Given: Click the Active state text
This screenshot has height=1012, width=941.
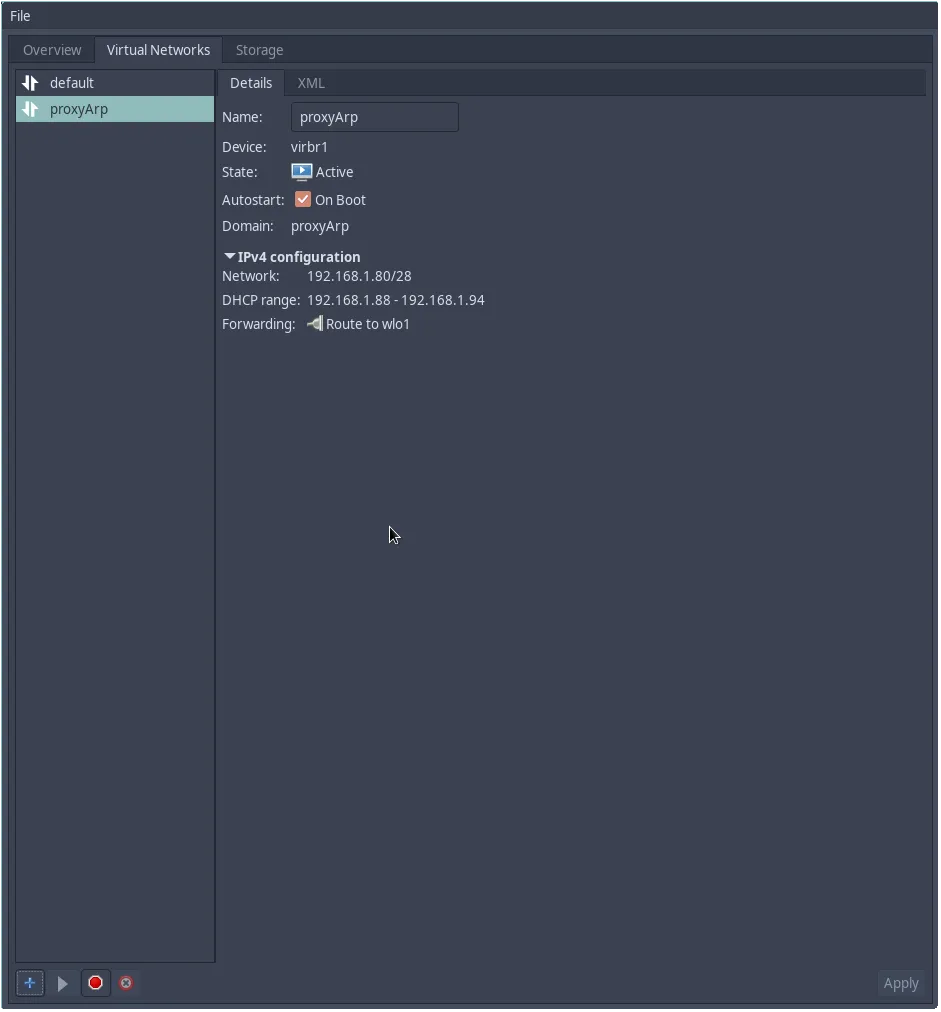Looking at the screenshot, I should [x=334, y=172].
